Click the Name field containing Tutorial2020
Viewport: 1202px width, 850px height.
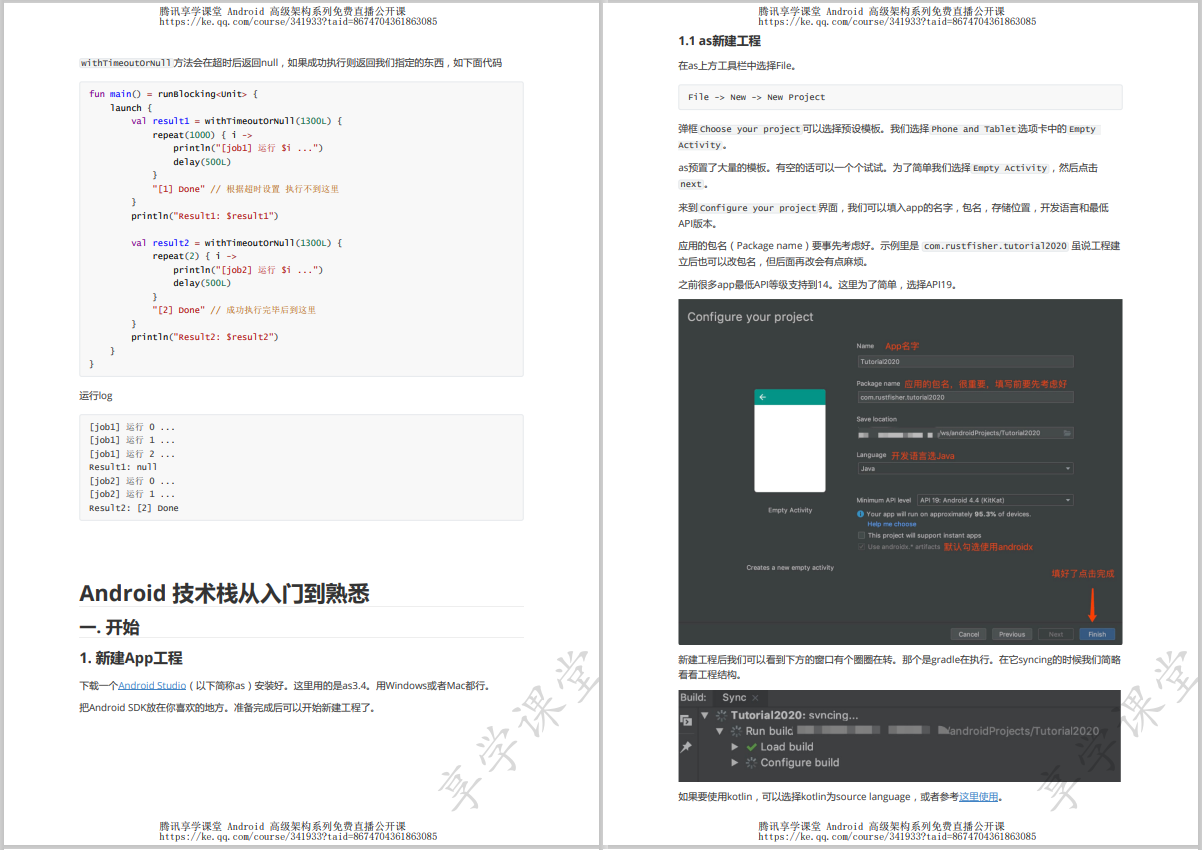965,362
